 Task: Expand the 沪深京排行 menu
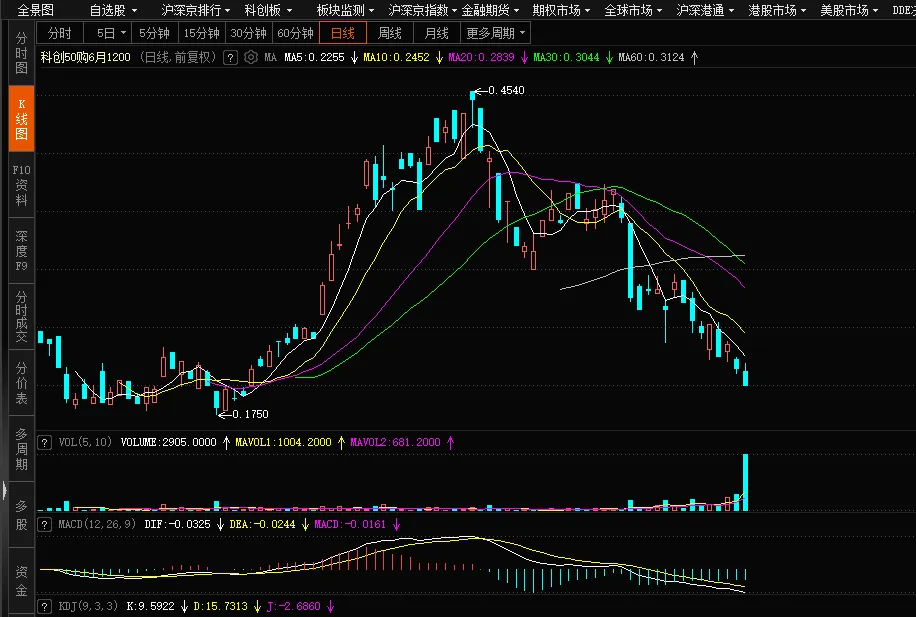click(x=196, y=10)
